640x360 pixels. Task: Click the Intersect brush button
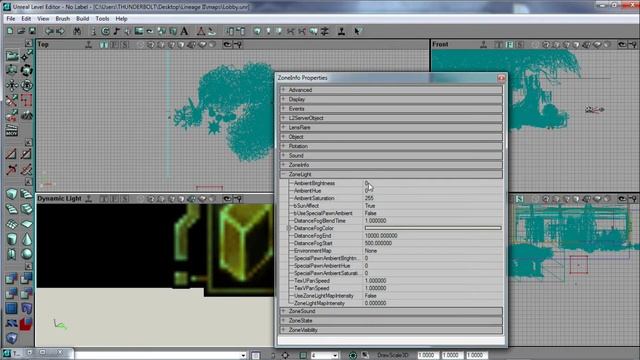tap(12, 293)
